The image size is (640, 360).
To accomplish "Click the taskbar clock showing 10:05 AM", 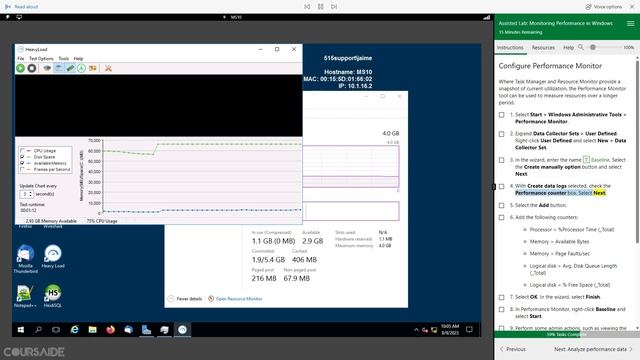I will pos(450,329).
